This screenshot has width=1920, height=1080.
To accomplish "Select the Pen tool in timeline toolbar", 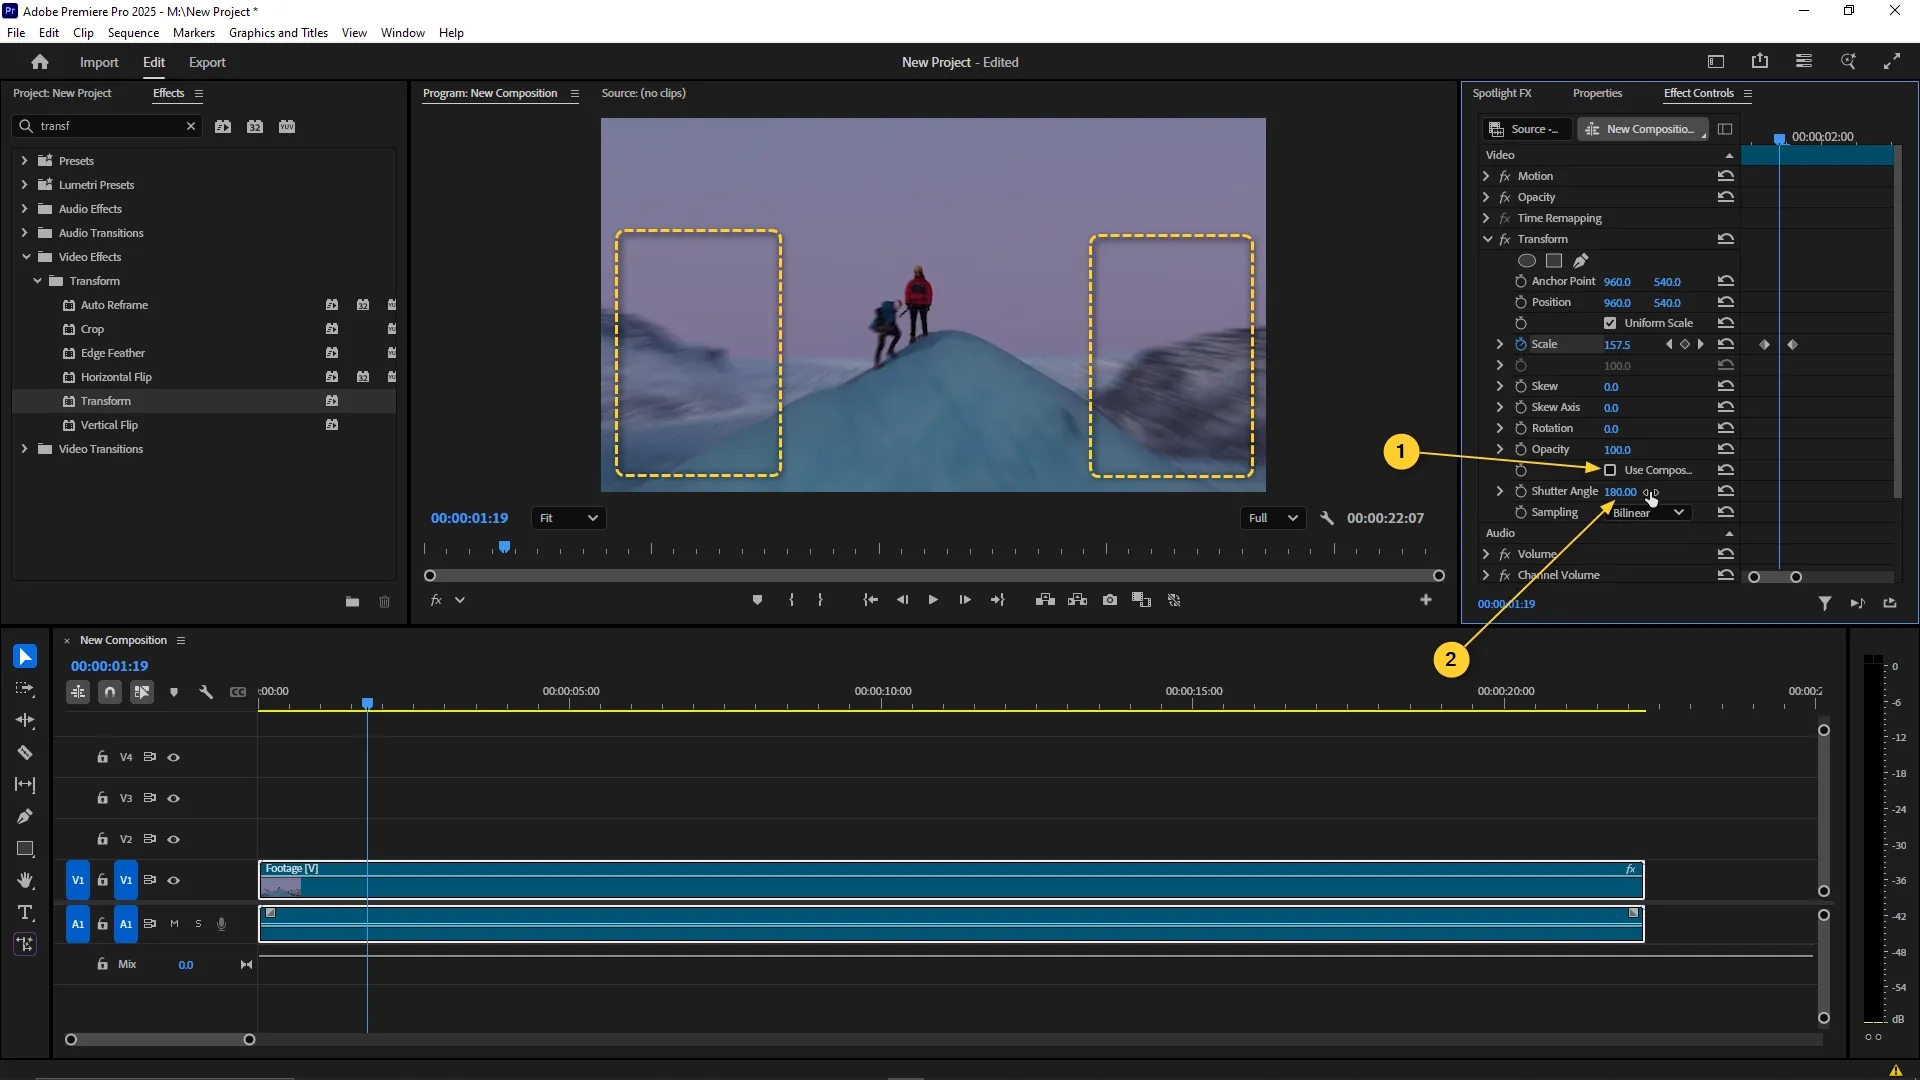I will click(25, 817).
